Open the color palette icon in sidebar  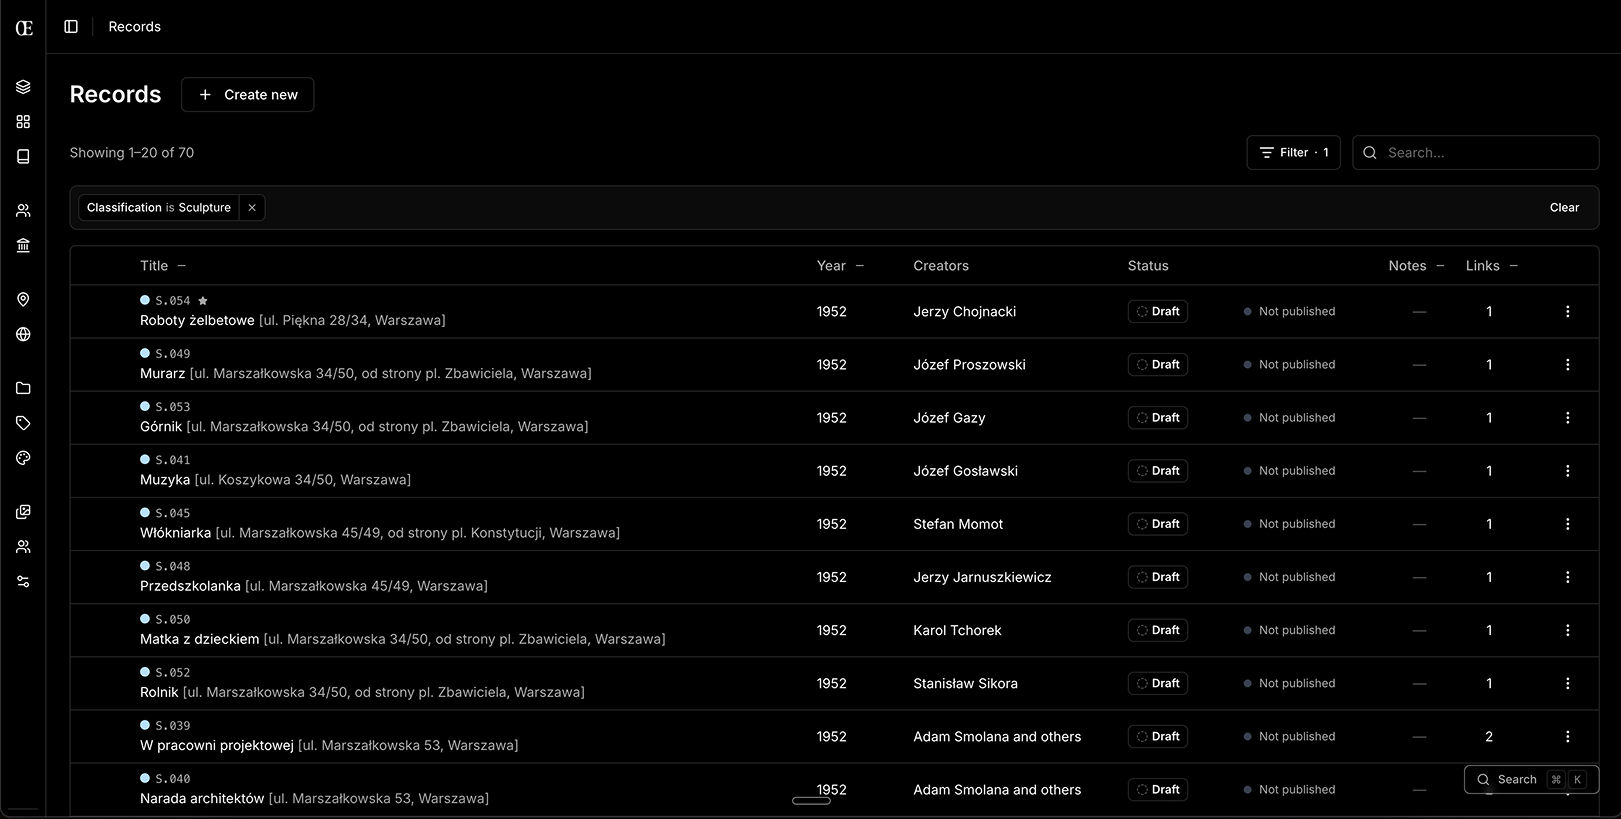point(23,458)
